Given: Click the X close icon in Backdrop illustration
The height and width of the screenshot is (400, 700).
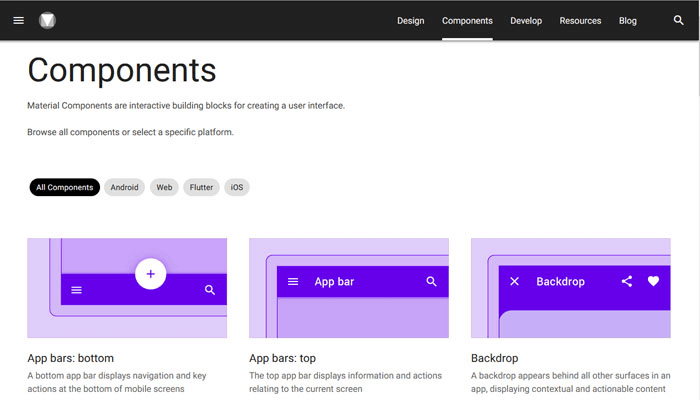Looking at the screenshot, I should (x=514, y=281).
